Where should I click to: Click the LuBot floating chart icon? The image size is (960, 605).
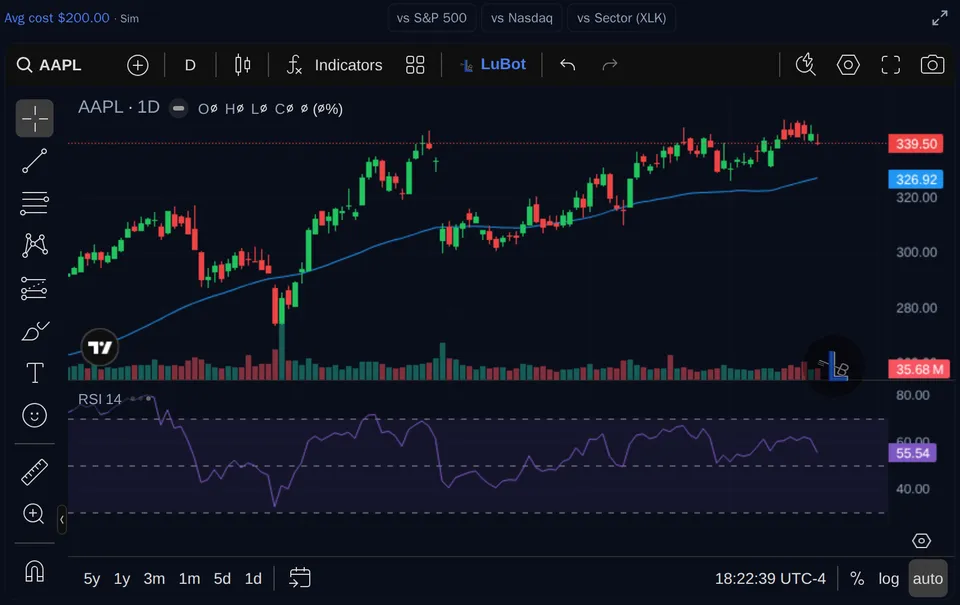pyautogui.click(x=834, y=366)
